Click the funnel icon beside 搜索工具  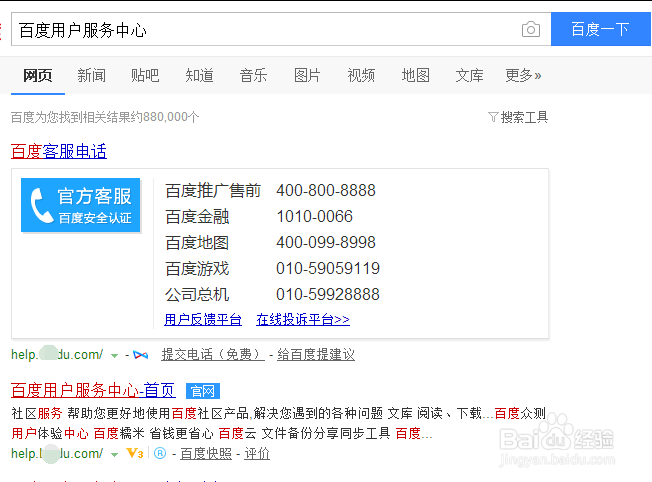tap(493, 117)
